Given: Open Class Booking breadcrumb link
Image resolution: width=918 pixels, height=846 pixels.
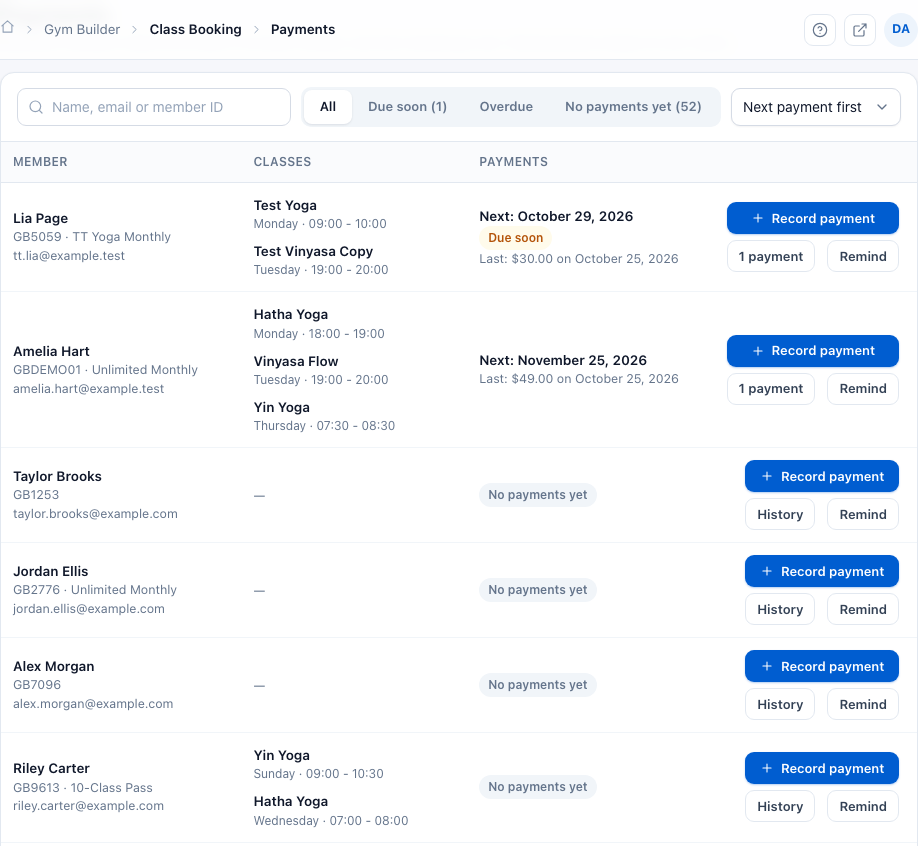Looking at the screenshot, I should click(x=196, y=29).
